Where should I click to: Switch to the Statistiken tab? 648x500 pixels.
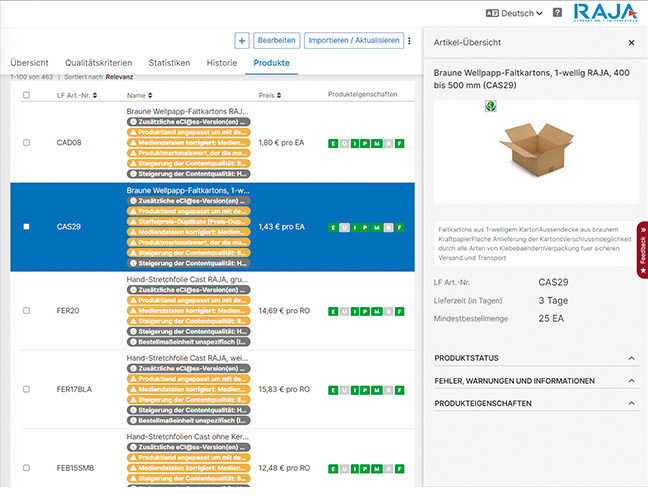169,63
